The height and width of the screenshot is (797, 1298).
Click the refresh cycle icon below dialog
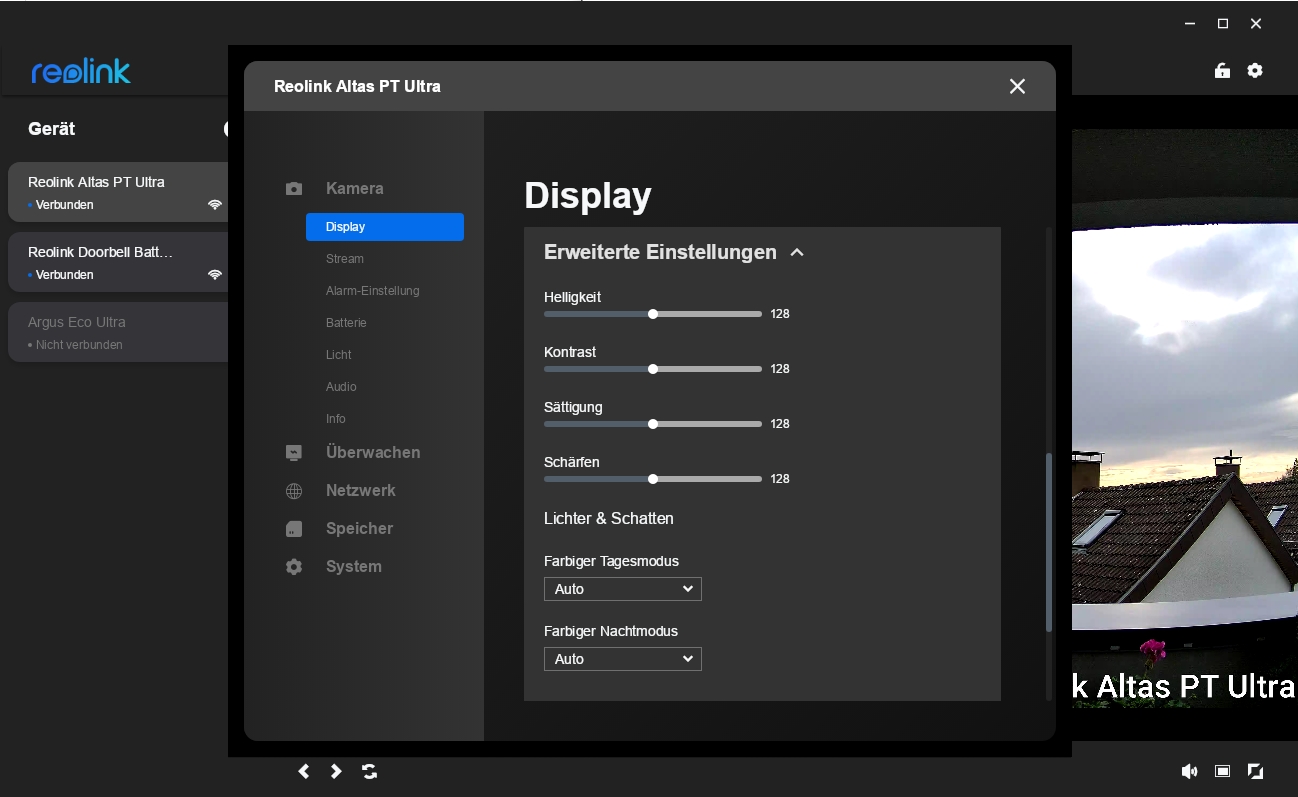tap(370, 771)
